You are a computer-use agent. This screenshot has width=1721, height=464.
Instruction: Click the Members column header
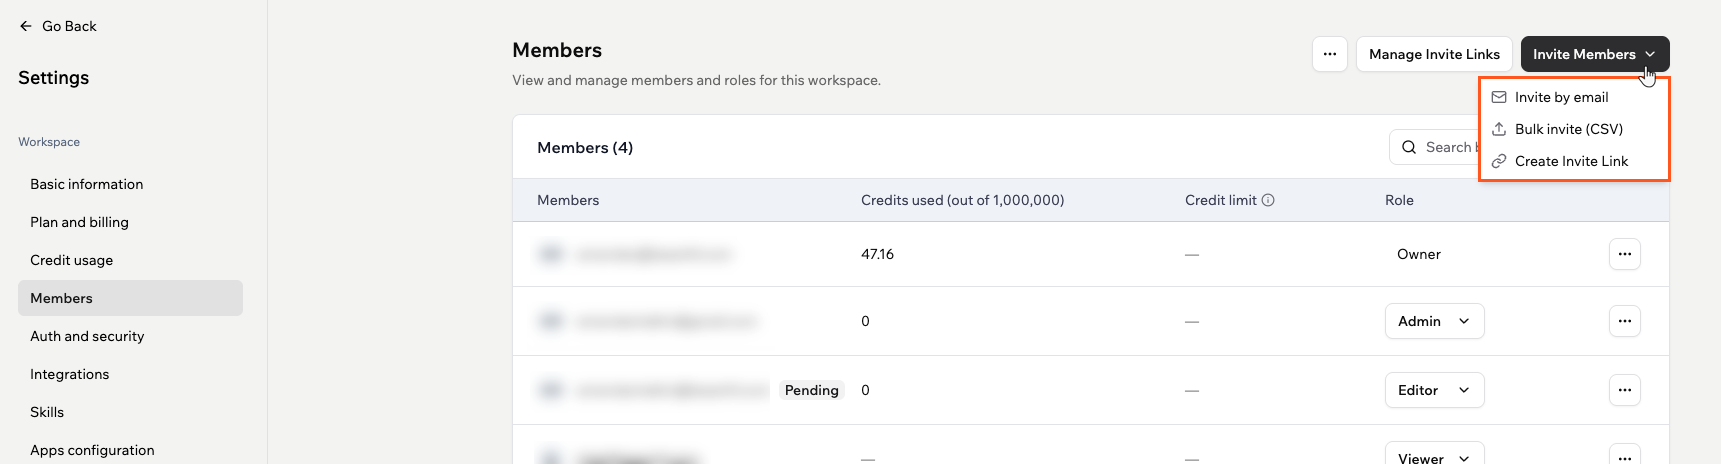(568, 200)
